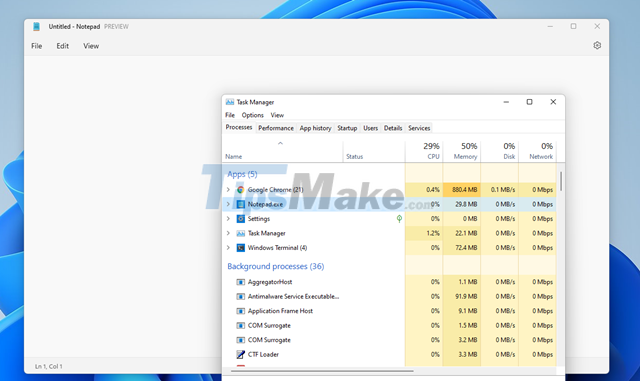This screenshot has width=640, height=381.
Task: Expand the Settings process group
Action: click(x=228, y=219)
